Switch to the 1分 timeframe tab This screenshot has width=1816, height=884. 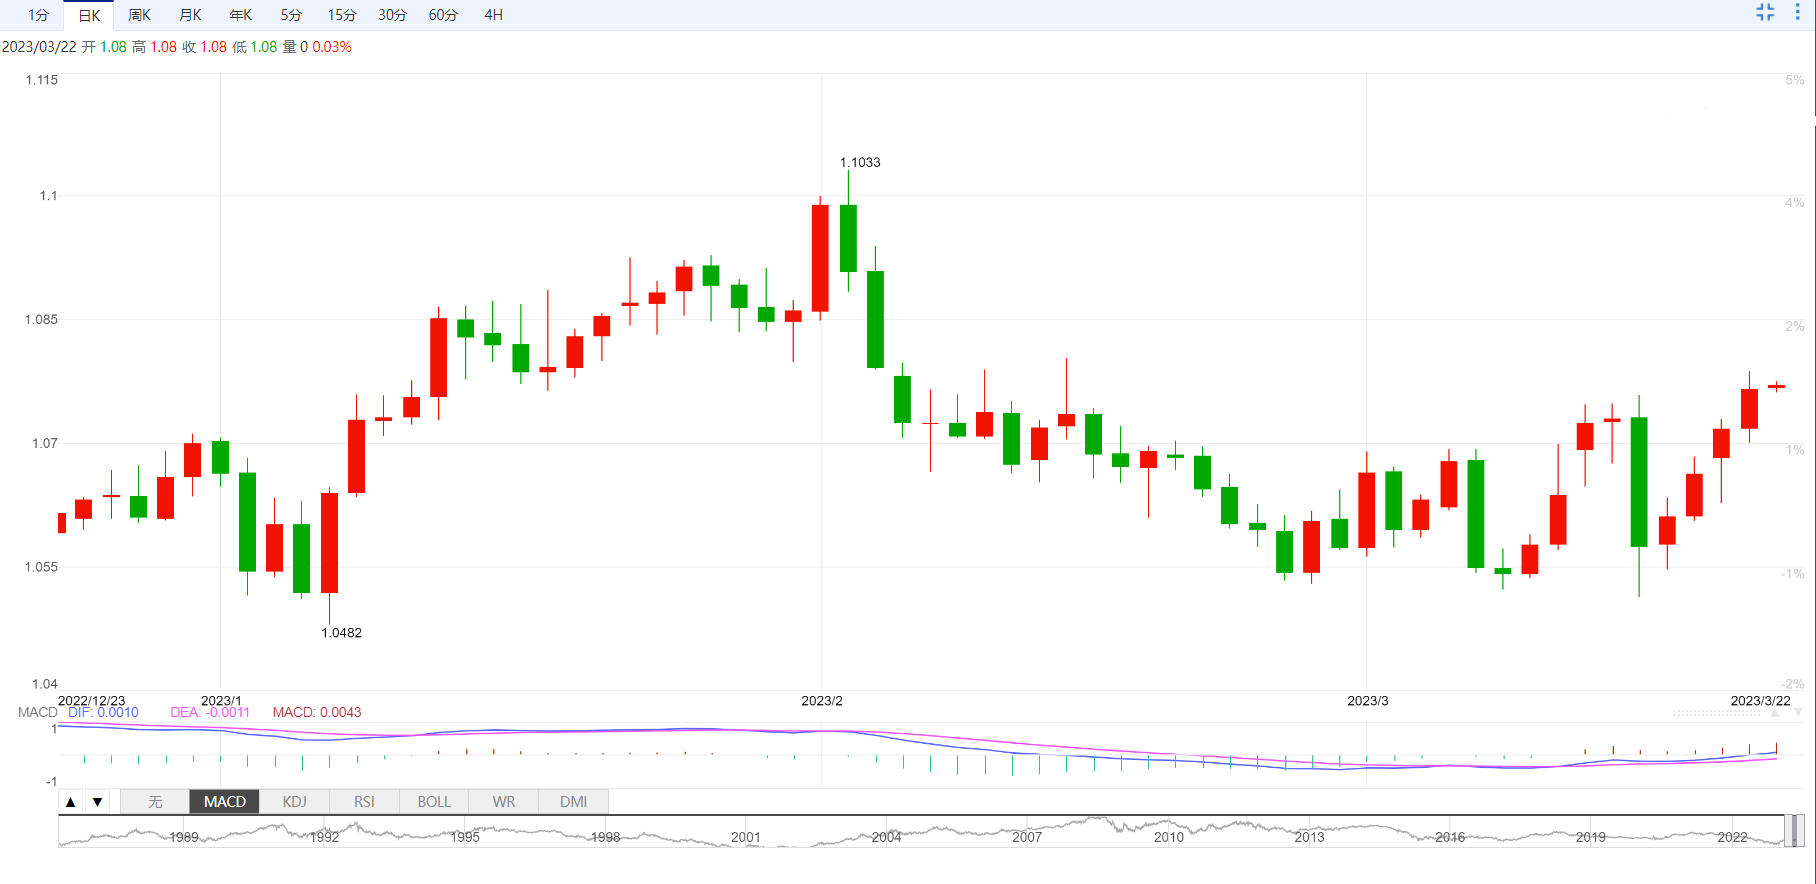pyautogui.click(x=38, y=15)
